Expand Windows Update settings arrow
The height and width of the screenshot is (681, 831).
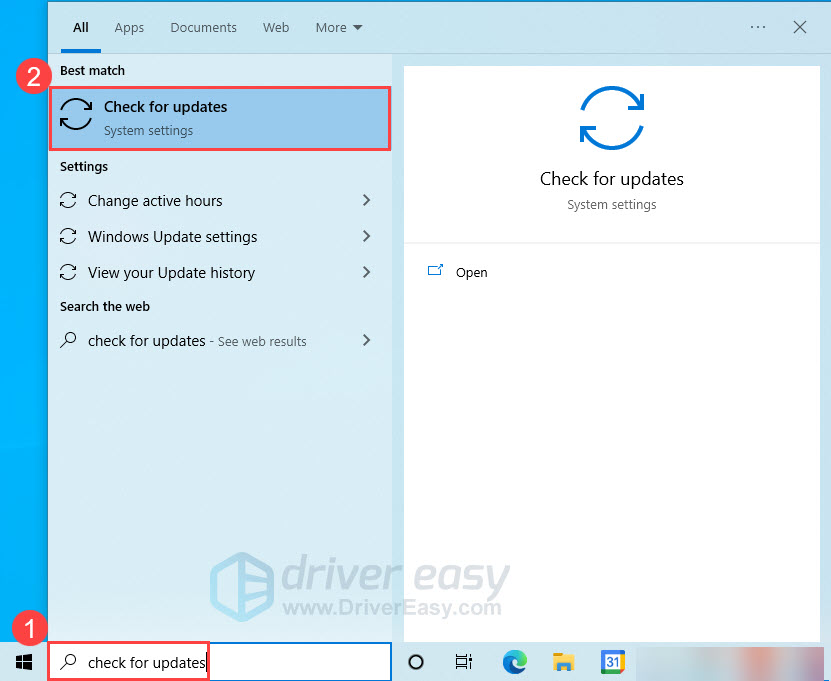click(366, 237)
